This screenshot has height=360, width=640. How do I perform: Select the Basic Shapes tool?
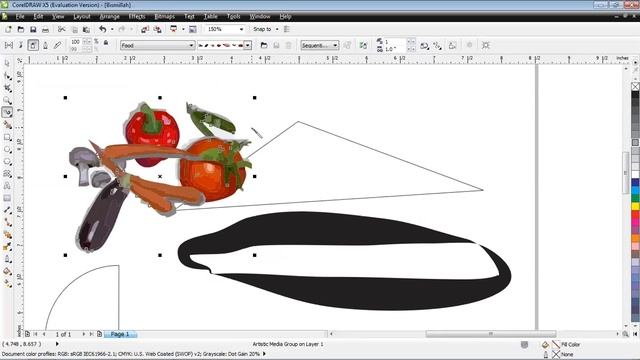[x=7, y=174]
